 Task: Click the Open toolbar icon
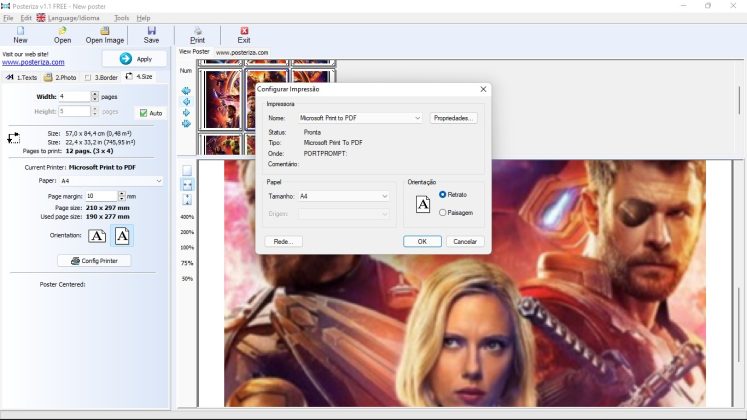click(62, 31)
